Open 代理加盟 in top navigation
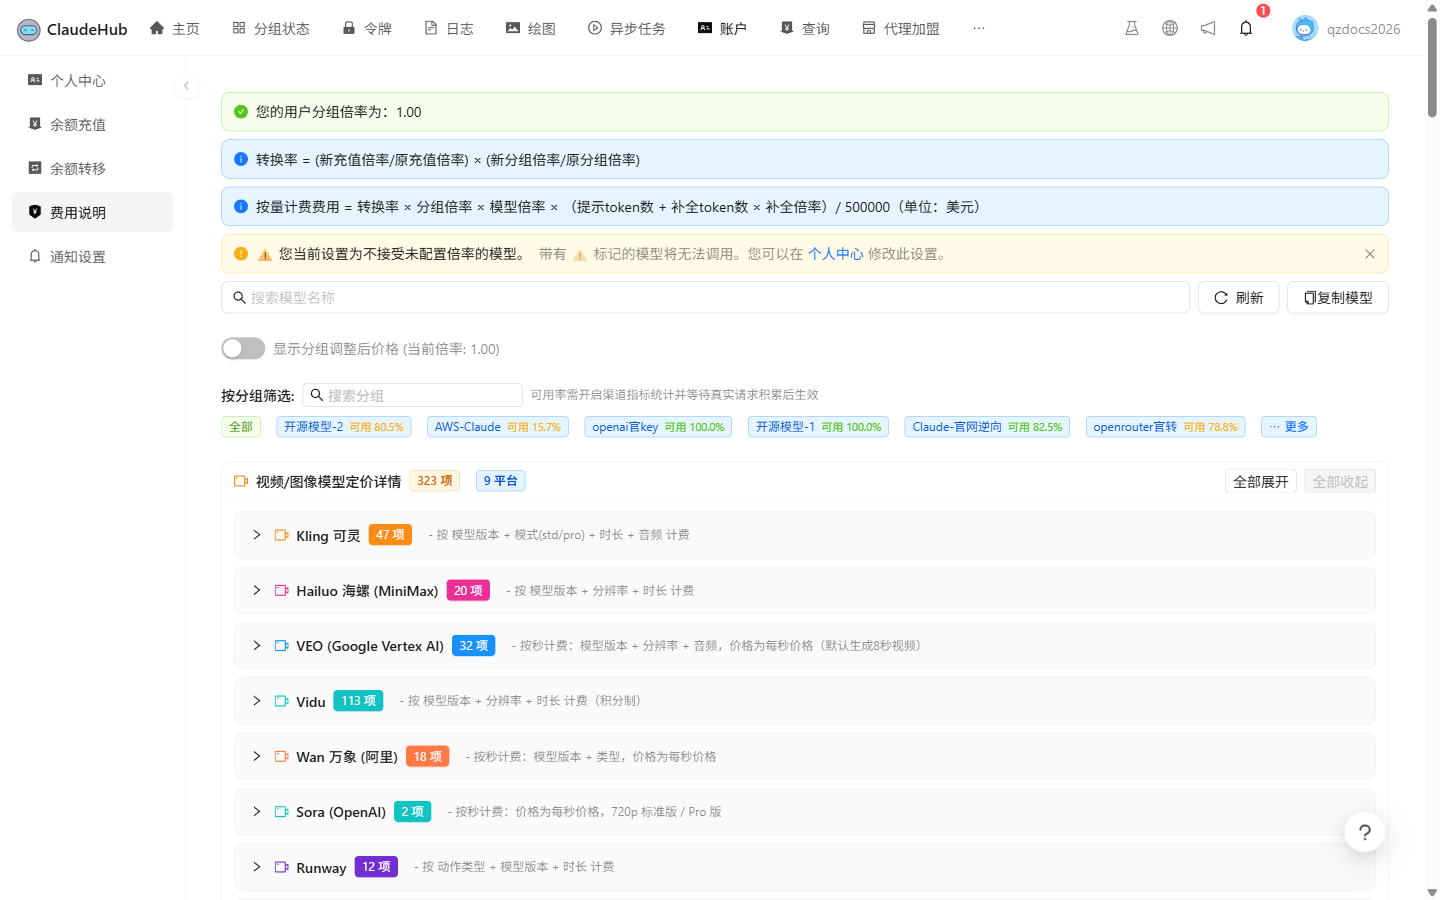Screen dimensions: 1440x900 pyautogui.click(x=901, y=28)
